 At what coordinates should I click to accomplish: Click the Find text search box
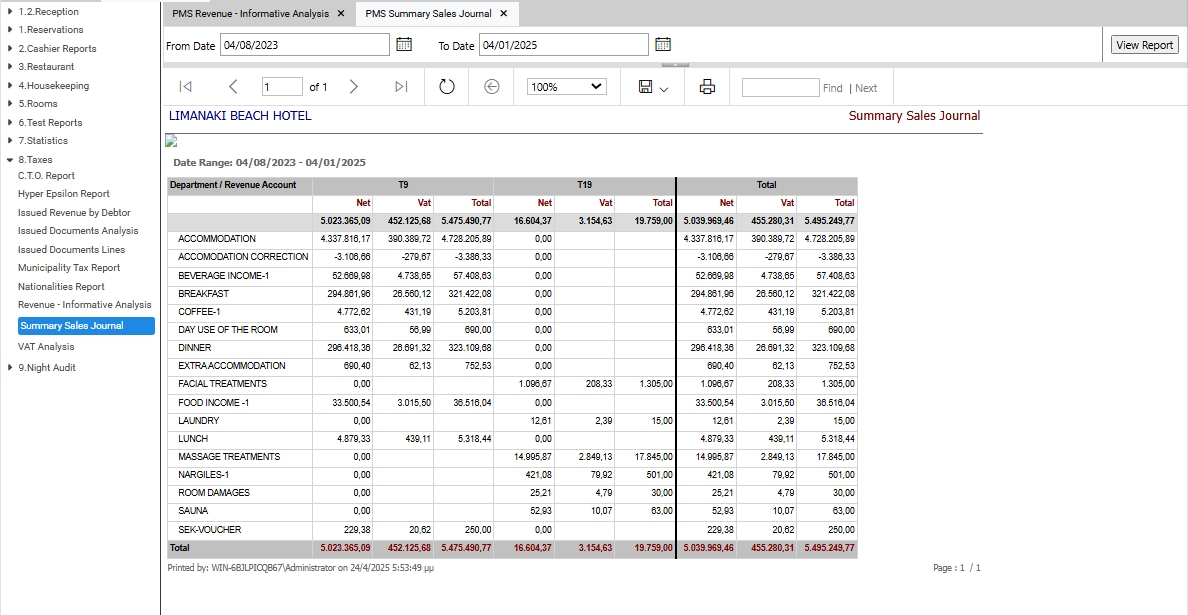(x=780, y=87)
